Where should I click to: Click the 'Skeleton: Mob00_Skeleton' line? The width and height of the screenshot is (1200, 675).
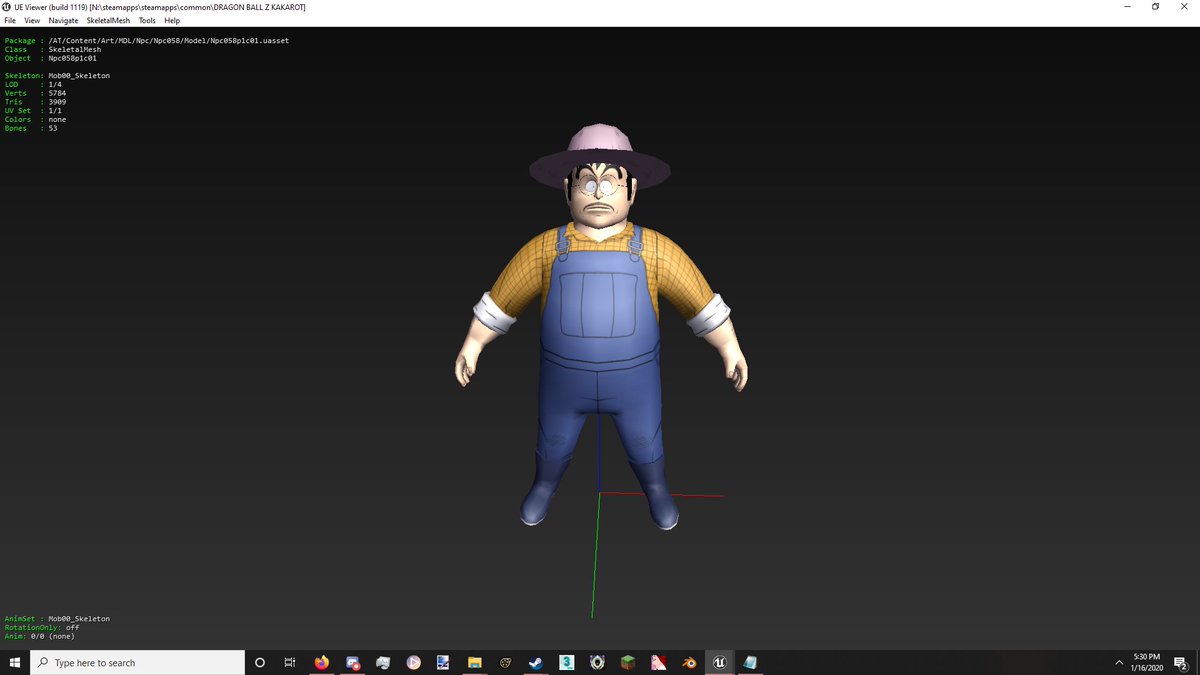tap(57, 76)
